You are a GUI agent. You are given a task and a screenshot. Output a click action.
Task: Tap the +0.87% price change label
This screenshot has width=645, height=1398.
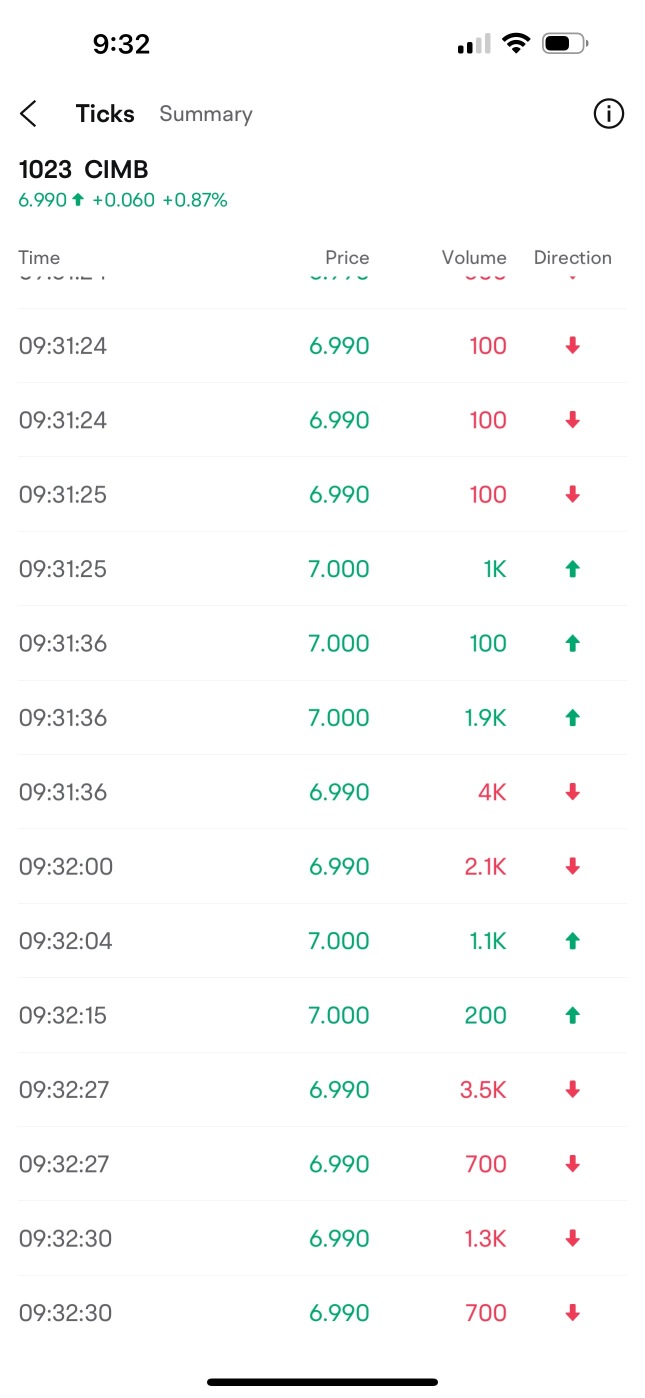(195, 200)
